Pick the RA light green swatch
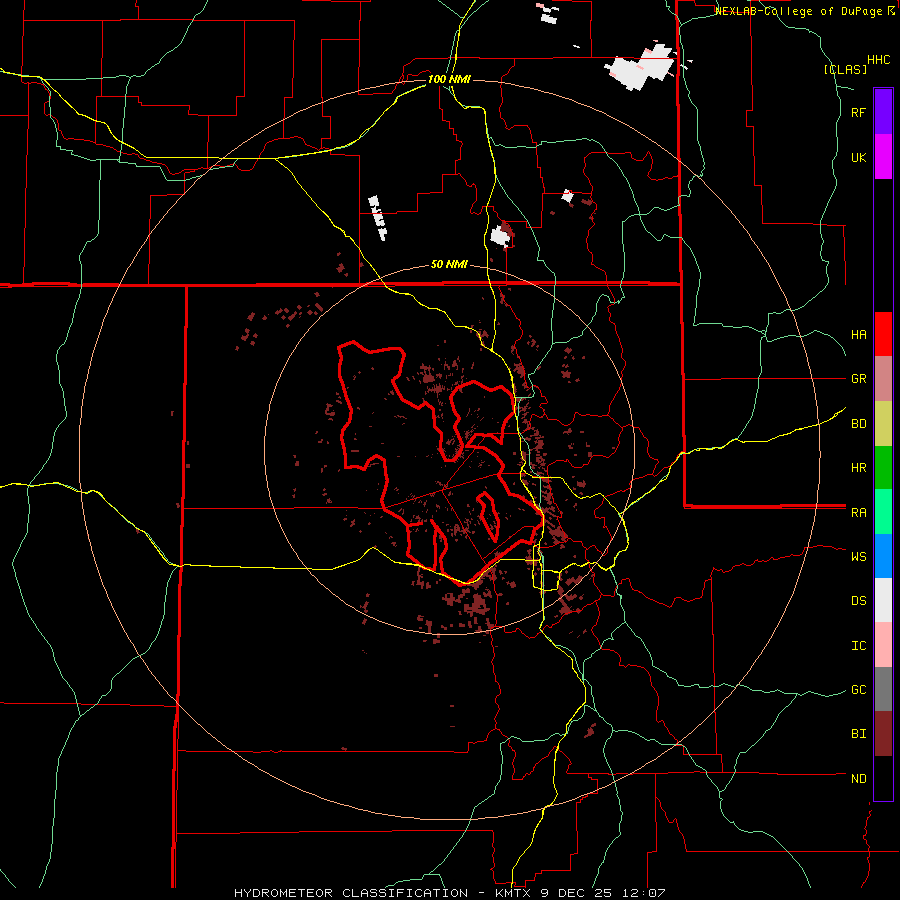Image resolution: width=900 pixels, height=900 pixels. 883,512
